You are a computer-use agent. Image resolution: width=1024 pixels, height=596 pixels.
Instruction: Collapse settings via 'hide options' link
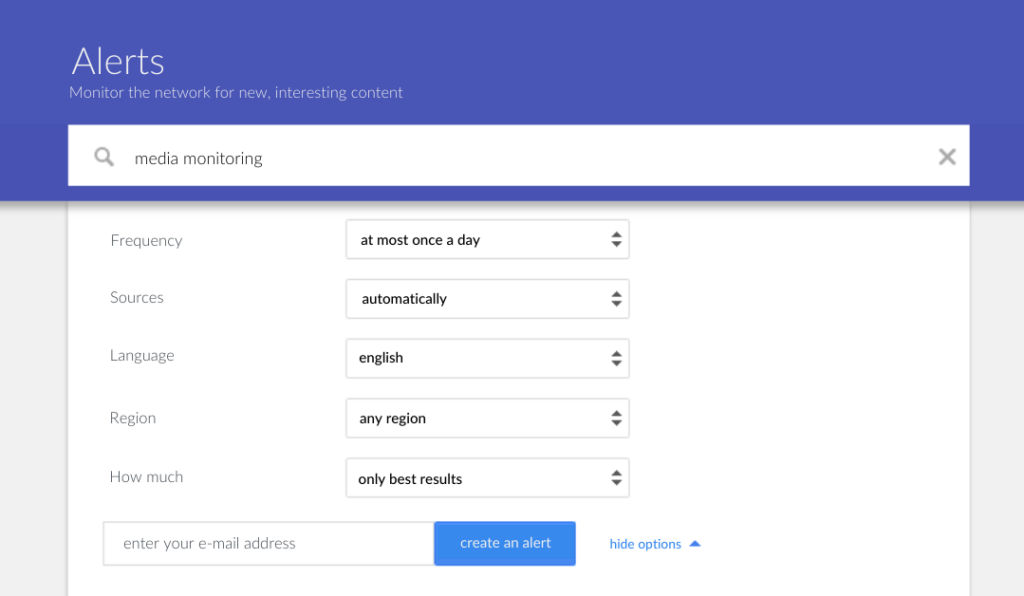(645, 544)
